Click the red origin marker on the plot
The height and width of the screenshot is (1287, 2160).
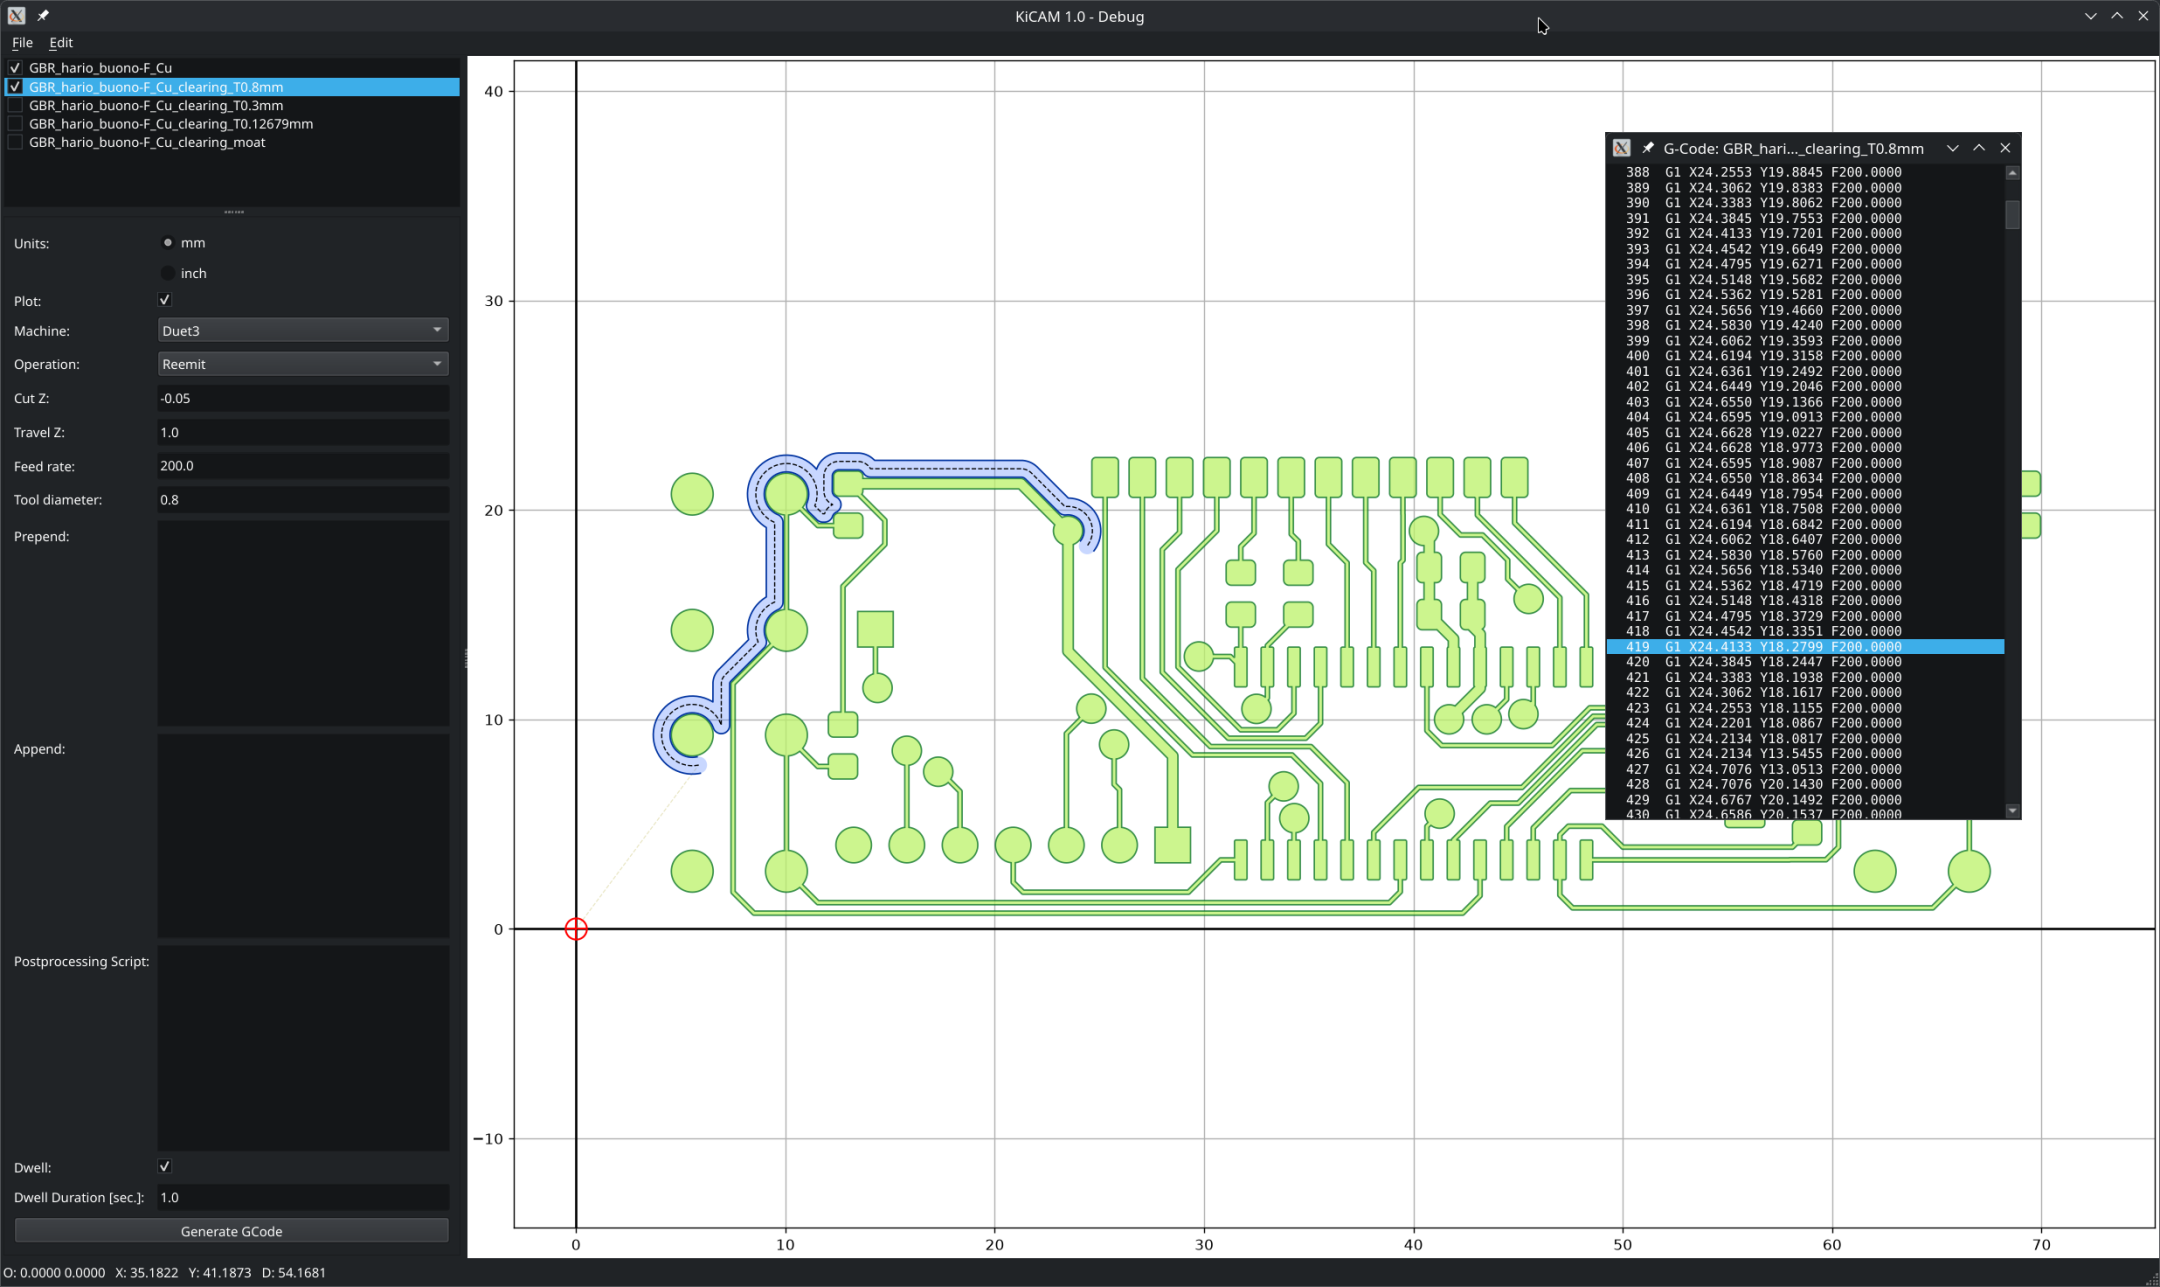(x=576, y=929)
